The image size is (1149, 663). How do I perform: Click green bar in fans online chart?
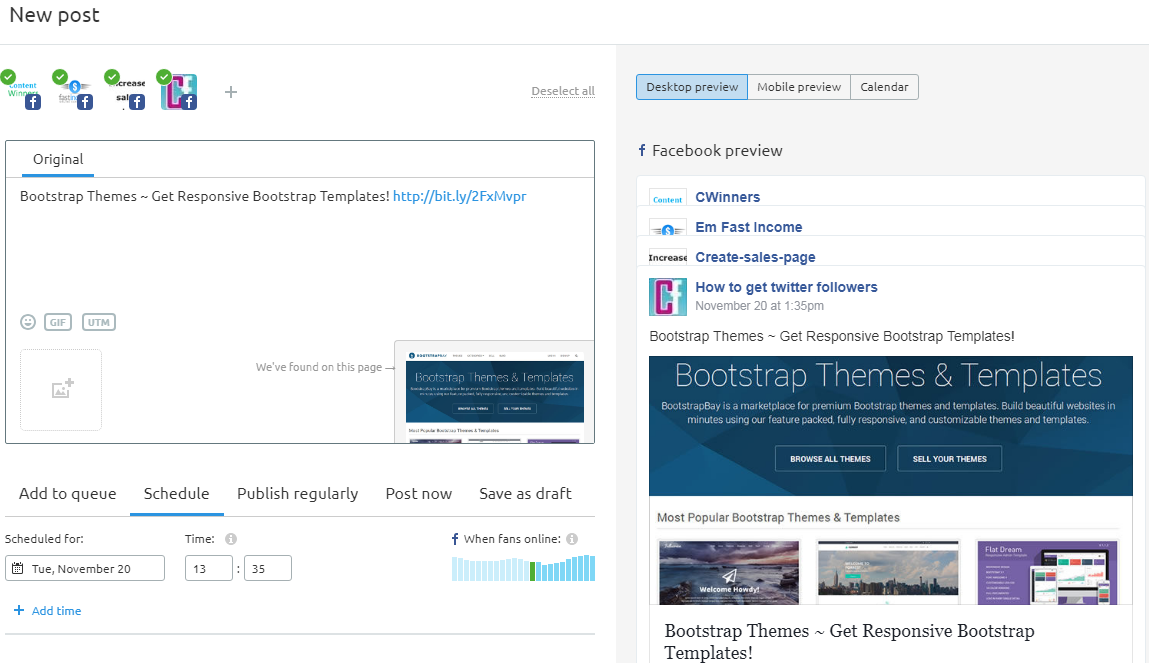pyautogui.click(x=534, y=571)
